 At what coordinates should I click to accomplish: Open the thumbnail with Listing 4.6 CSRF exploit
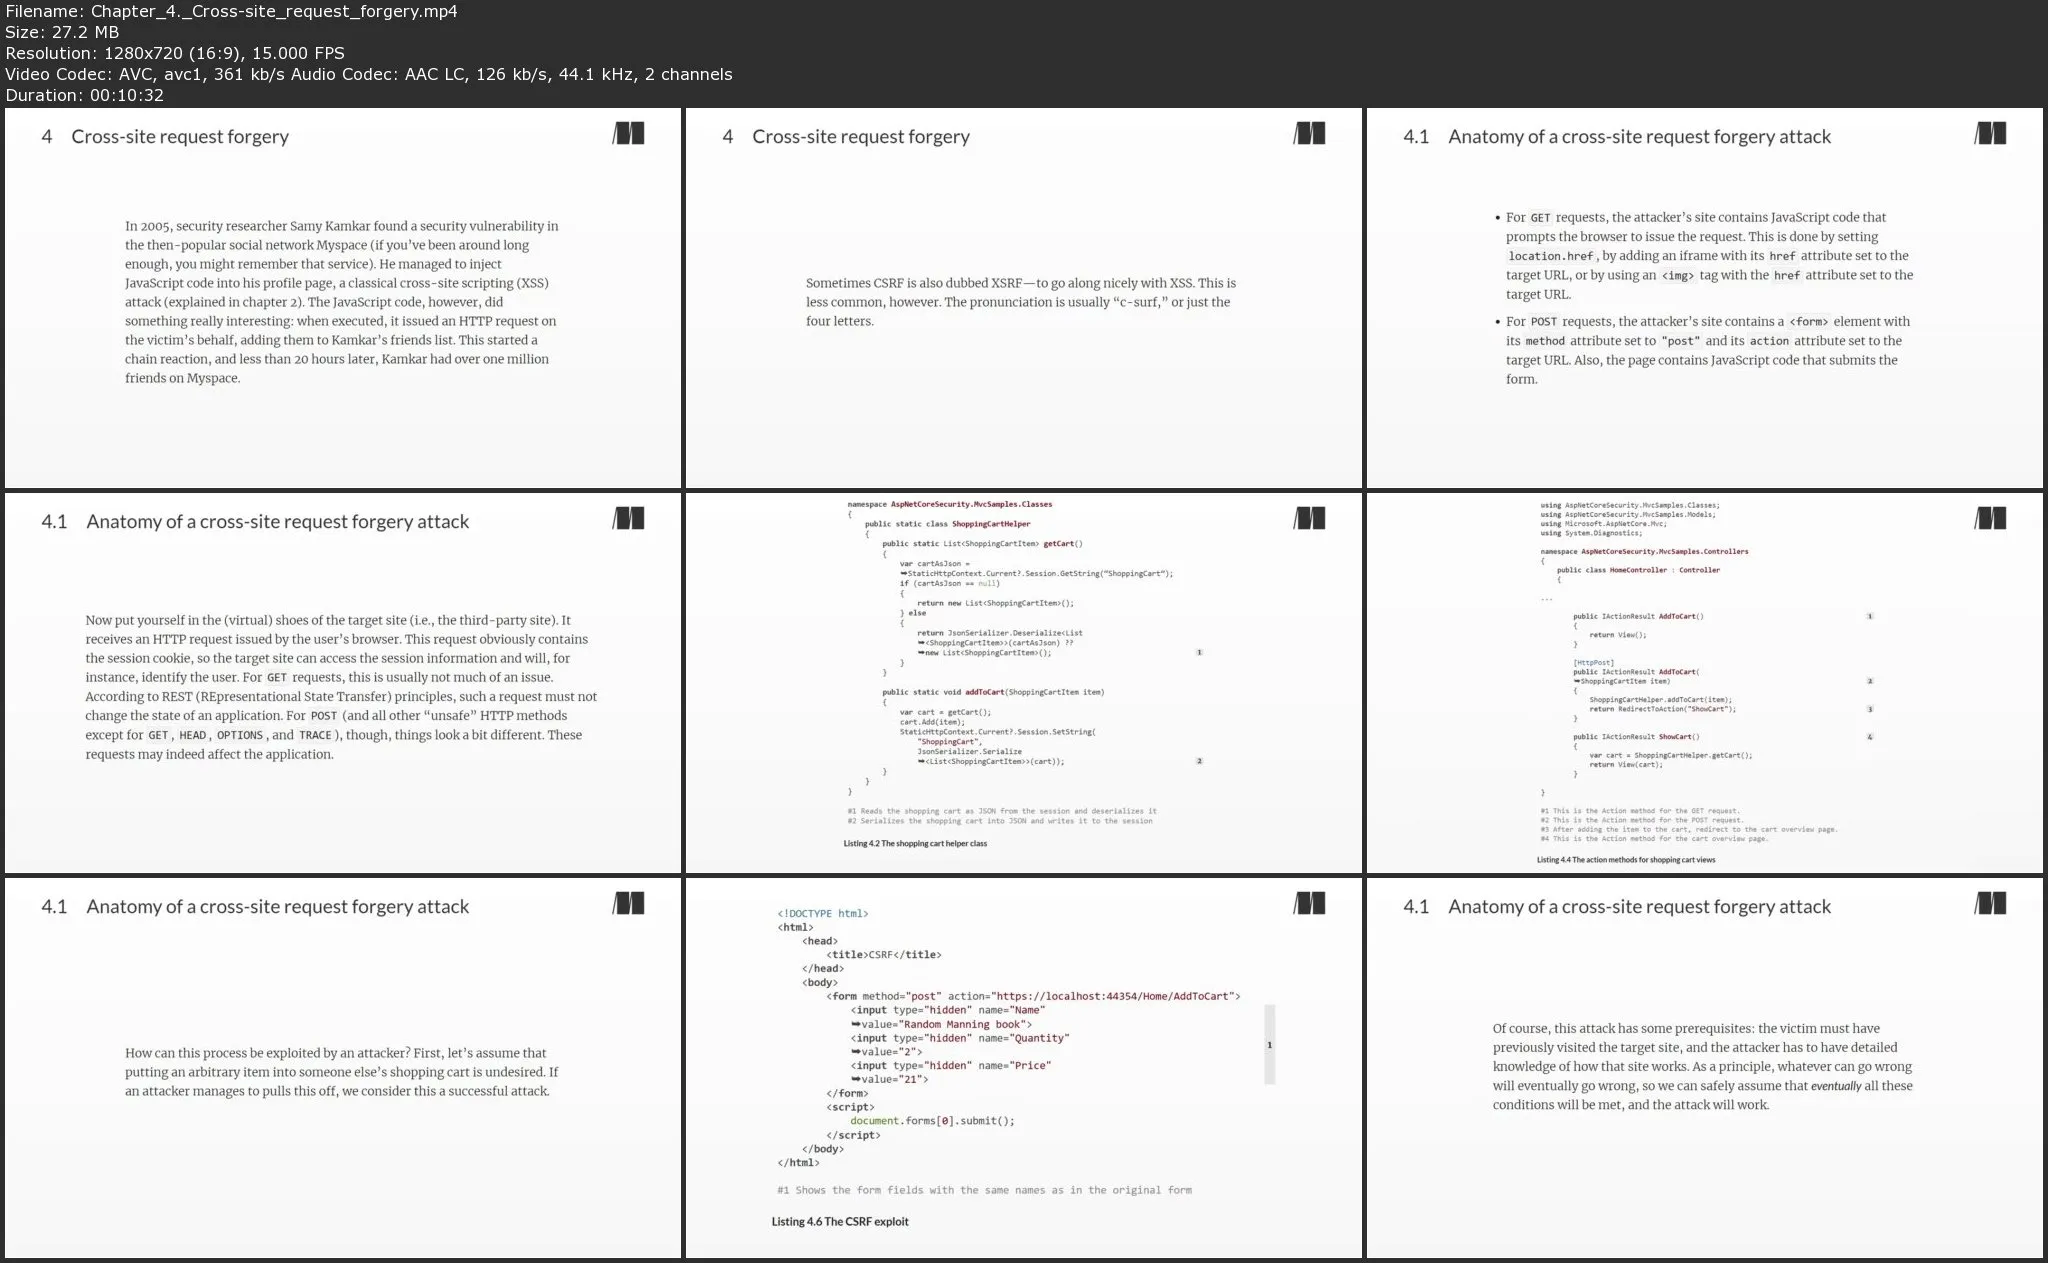[x=1024, y=1068]
